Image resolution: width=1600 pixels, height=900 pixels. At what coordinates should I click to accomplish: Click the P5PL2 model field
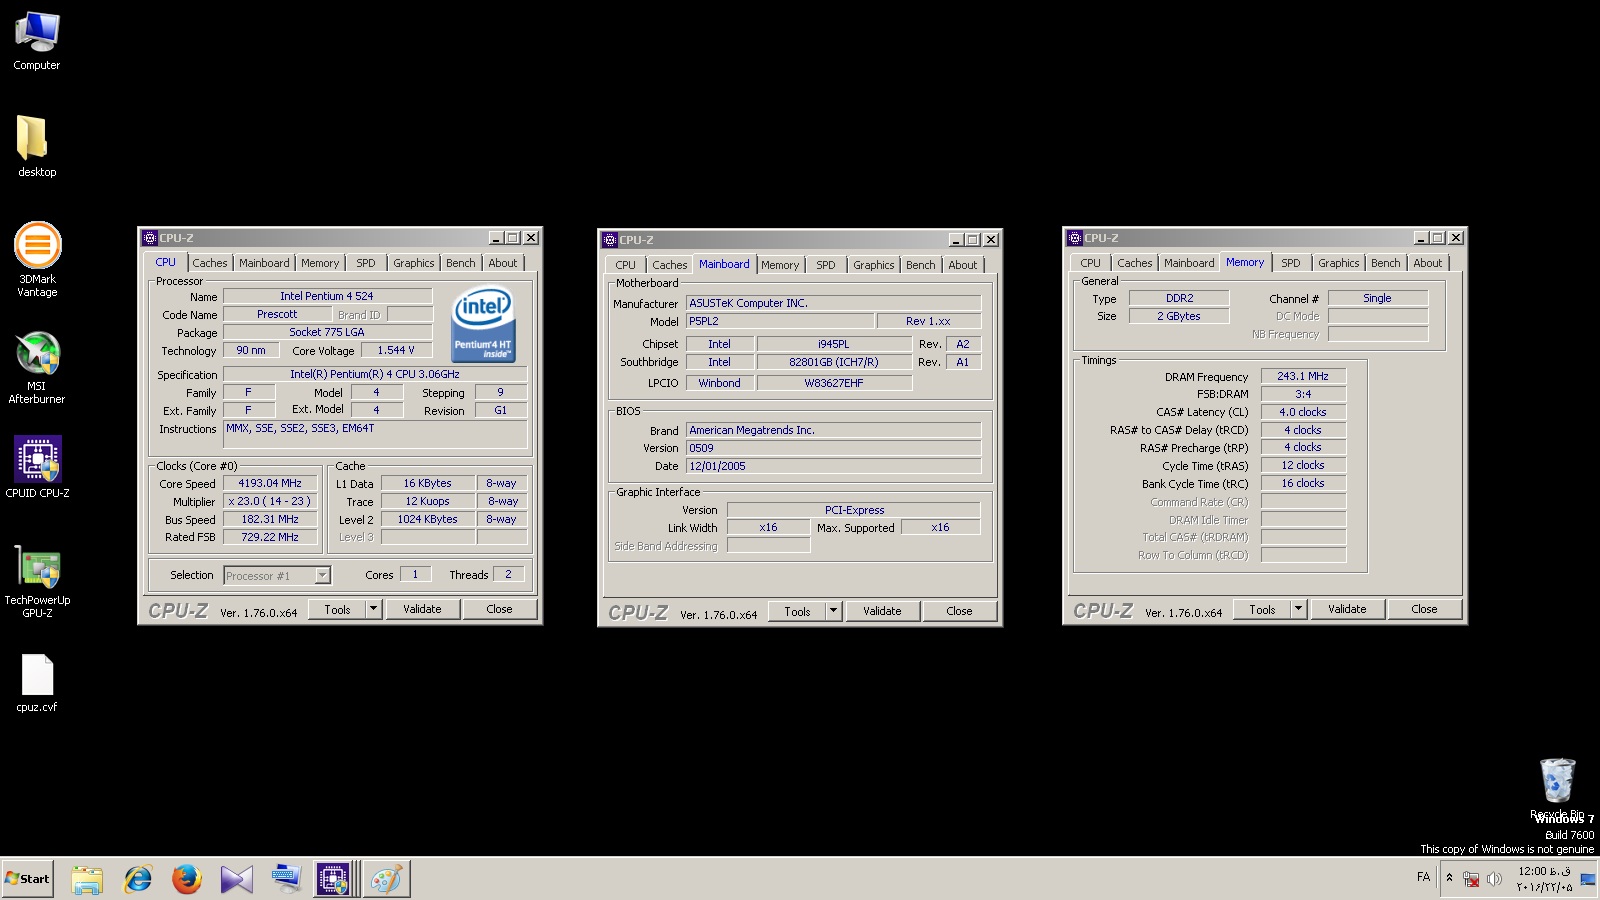click(x=780, y=321)
